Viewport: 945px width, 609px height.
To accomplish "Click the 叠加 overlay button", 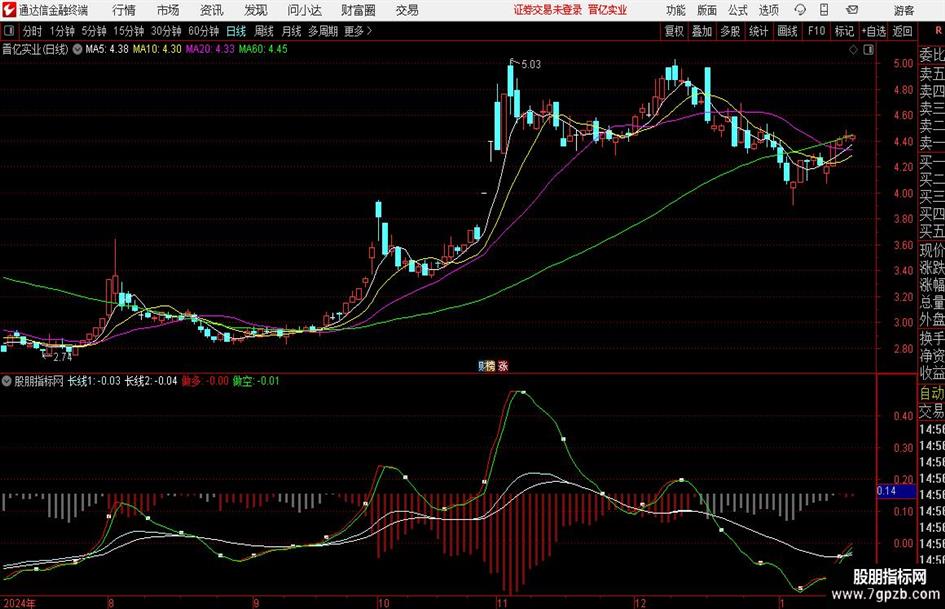I will [x=702, y=31].
